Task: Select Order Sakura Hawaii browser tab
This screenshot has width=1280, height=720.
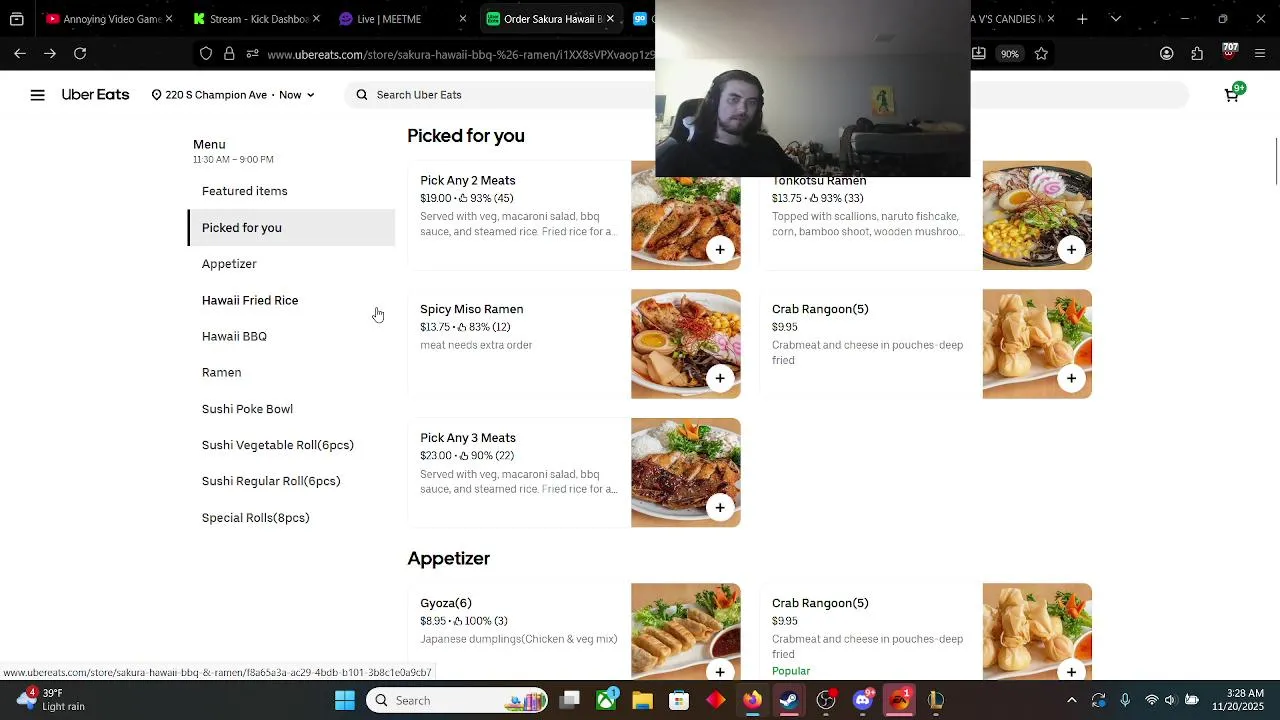Action: 551,19
